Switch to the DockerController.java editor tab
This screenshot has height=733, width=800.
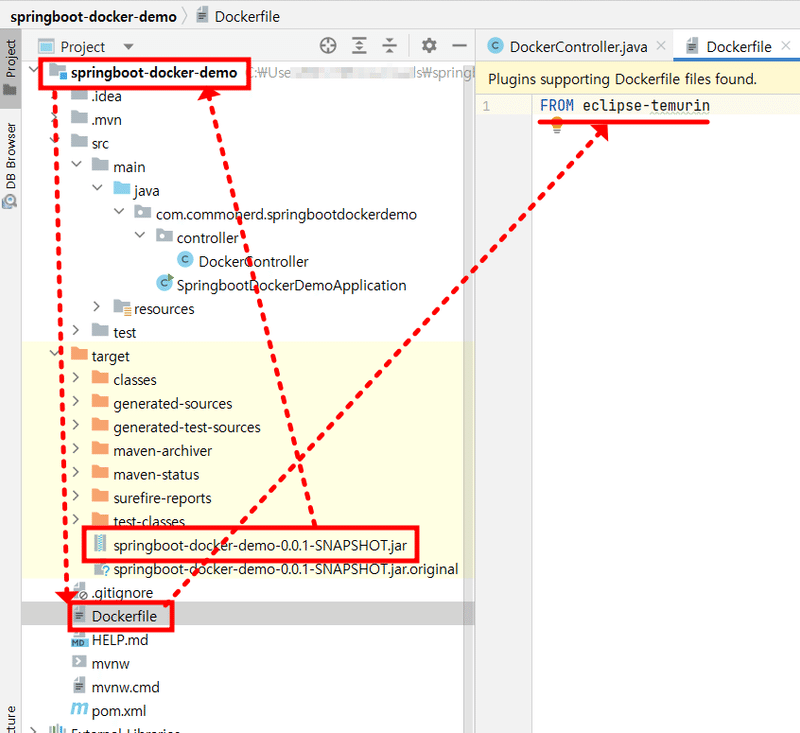(579, 47)
